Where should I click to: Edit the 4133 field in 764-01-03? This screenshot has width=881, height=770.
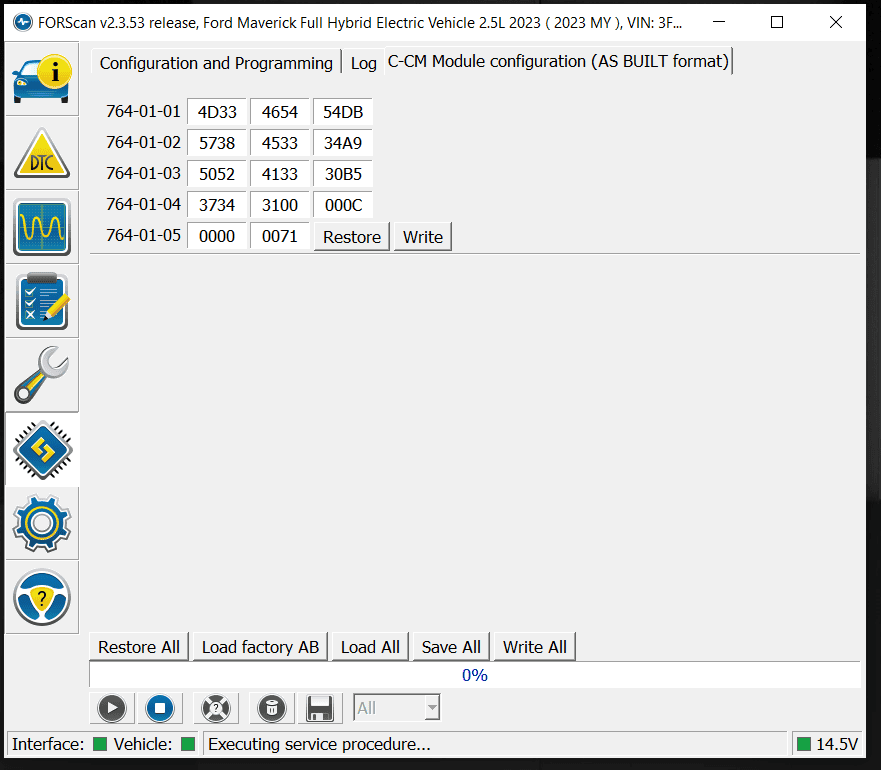coord(280,174)
